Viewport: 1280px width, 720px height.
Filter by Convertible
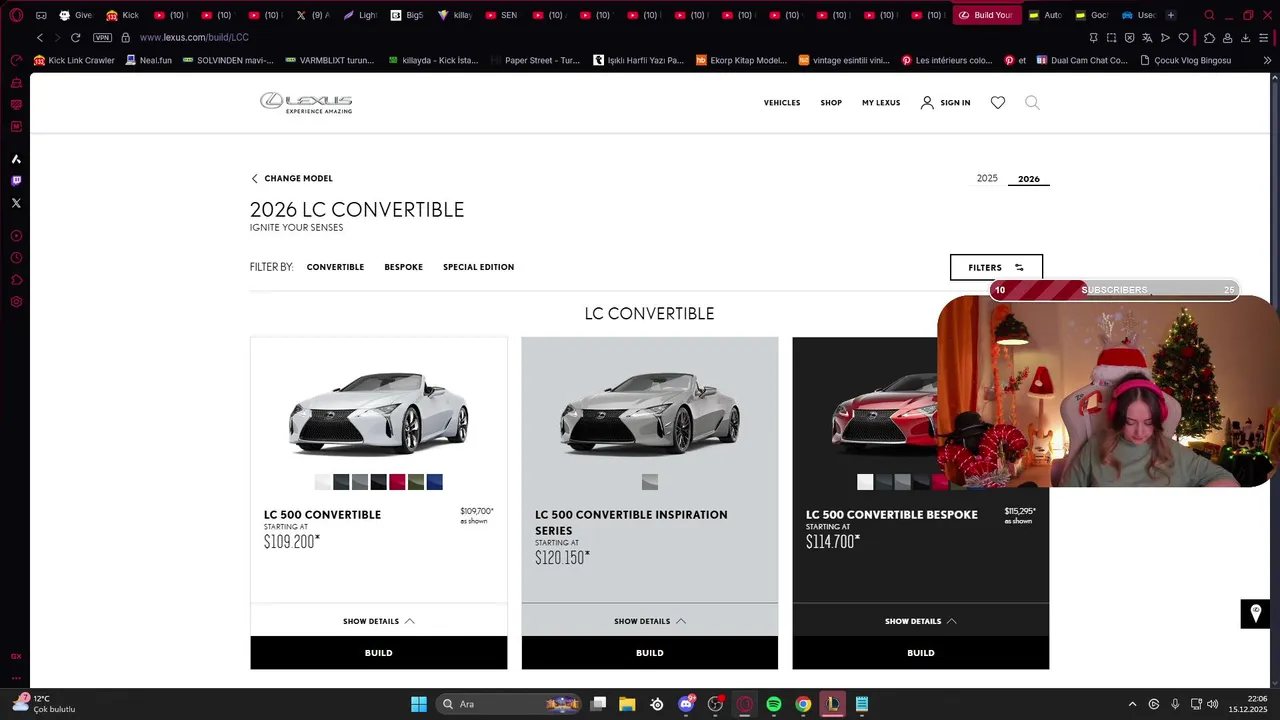click(335, 267)
